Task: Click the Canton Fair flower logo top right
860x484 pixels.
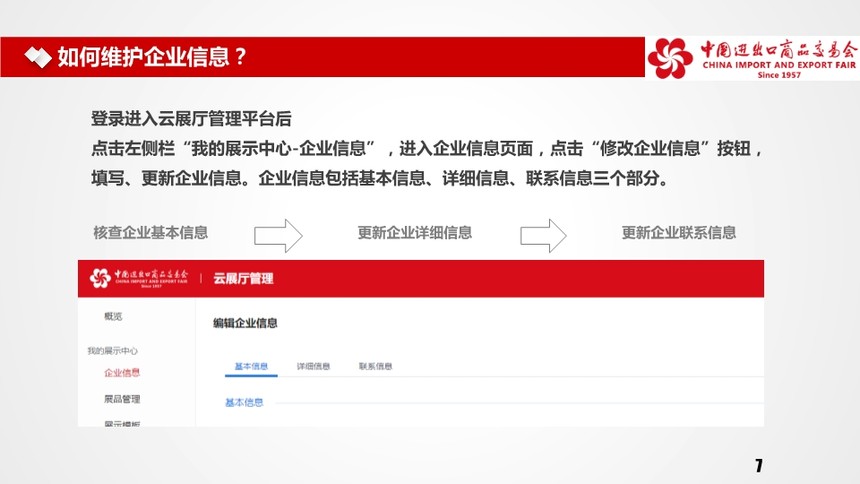Action: [x=670, y=58]
